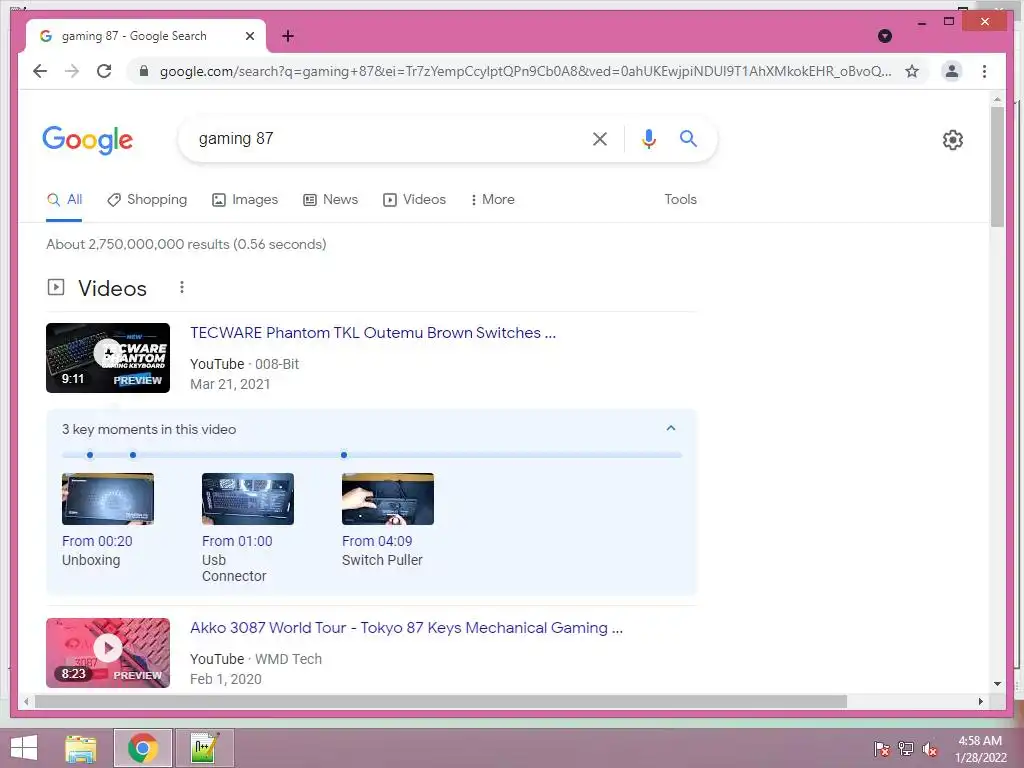Go to Google homepage via logo
Viewport: 1024px width, 768px height.
[88, 140]
